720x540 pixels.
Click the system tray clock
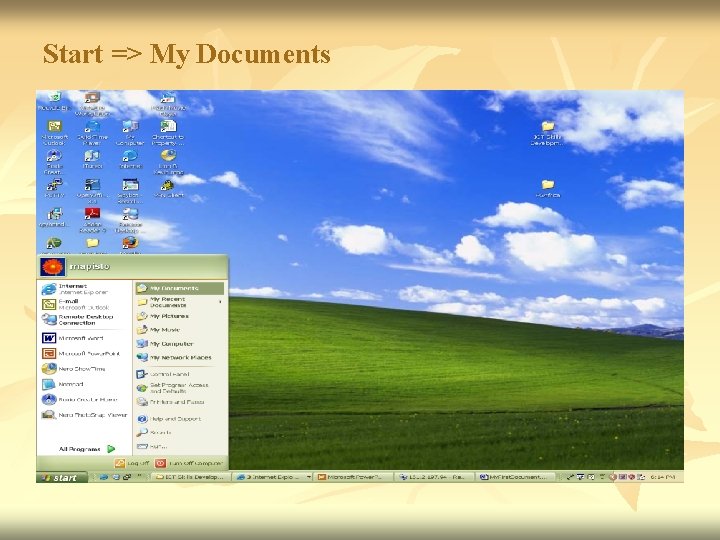[x=664, y=478]
